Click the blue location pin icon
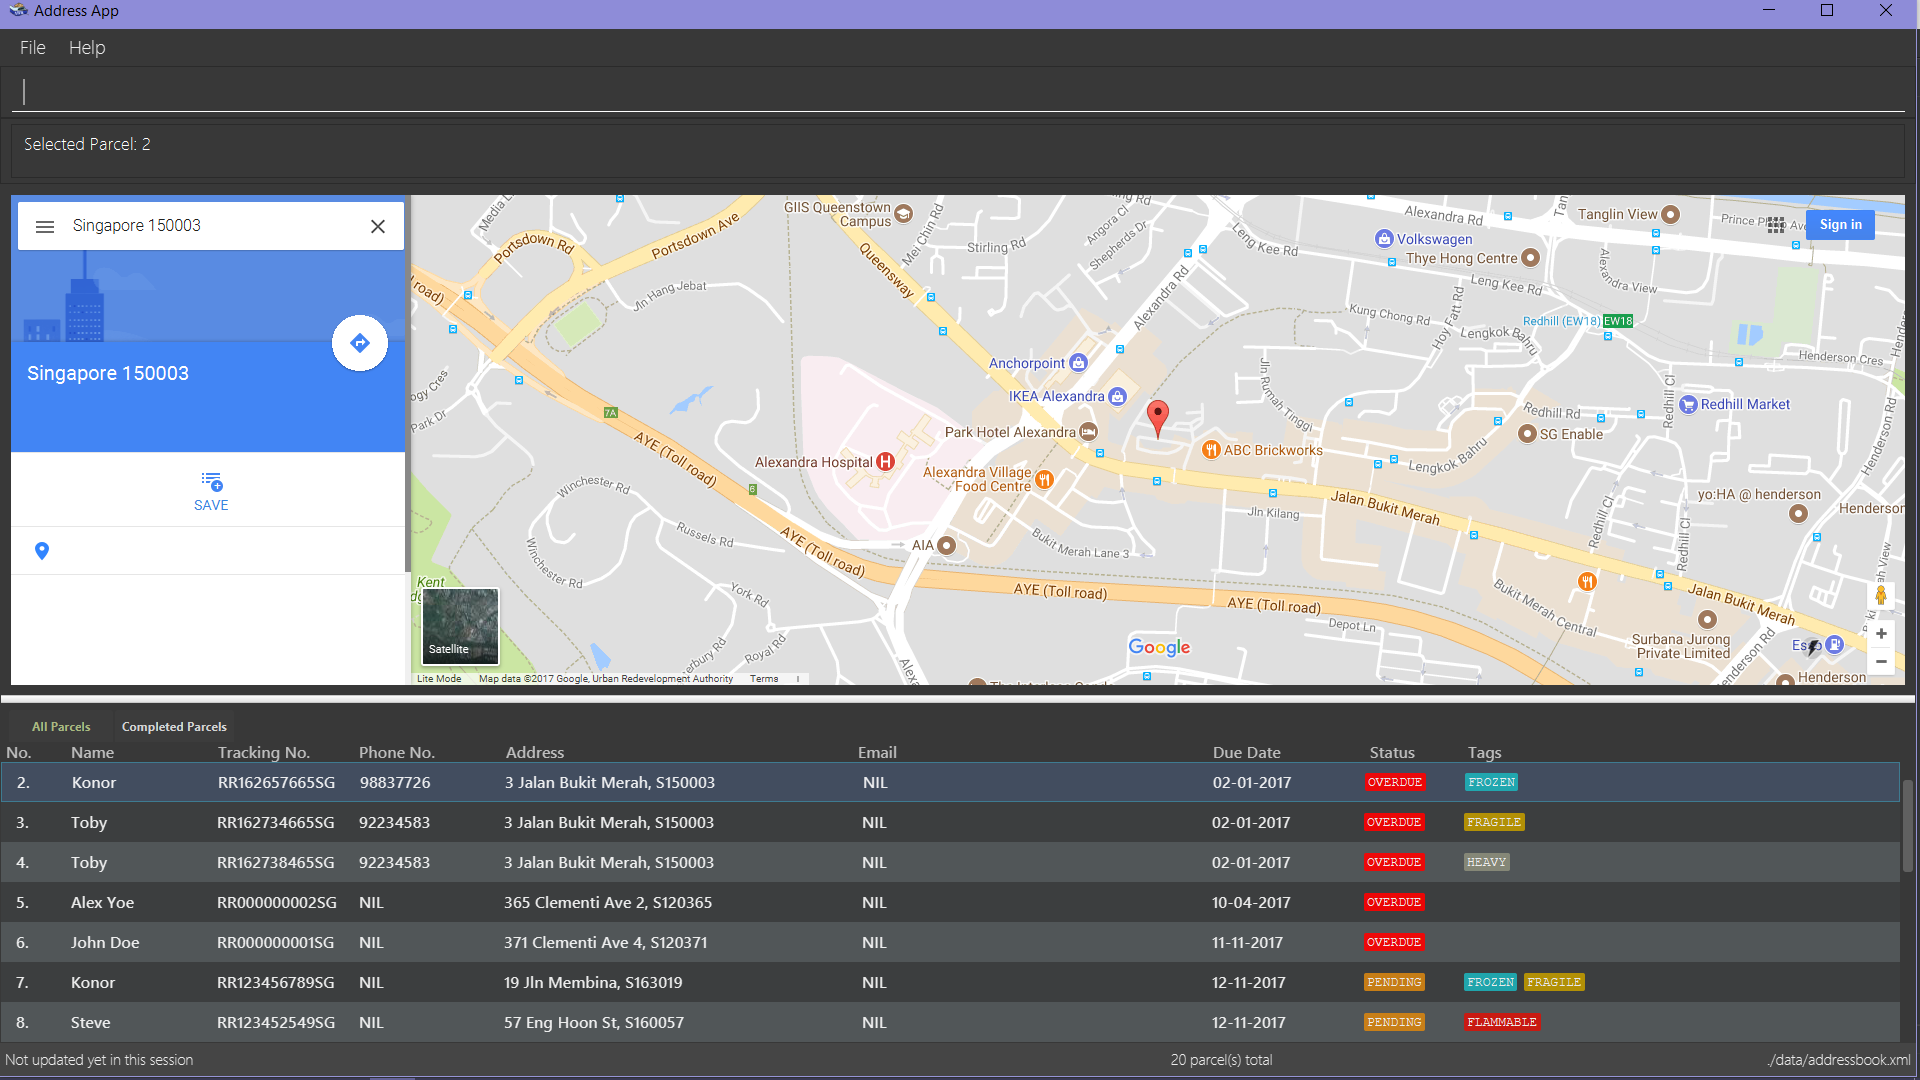 (42, 551)
